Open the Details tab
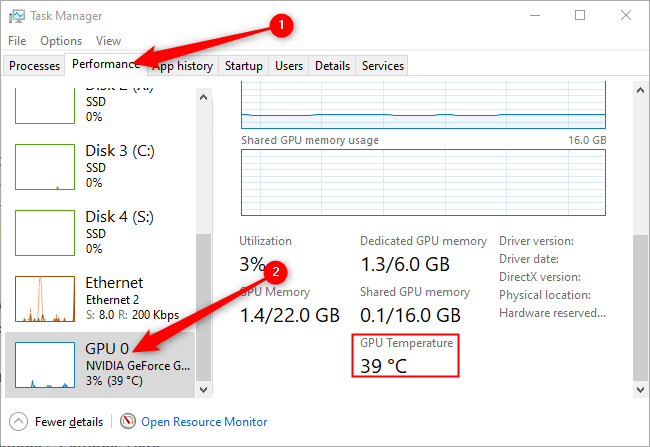The height and width of the screenshot is (447, 650). coord(332,66)
